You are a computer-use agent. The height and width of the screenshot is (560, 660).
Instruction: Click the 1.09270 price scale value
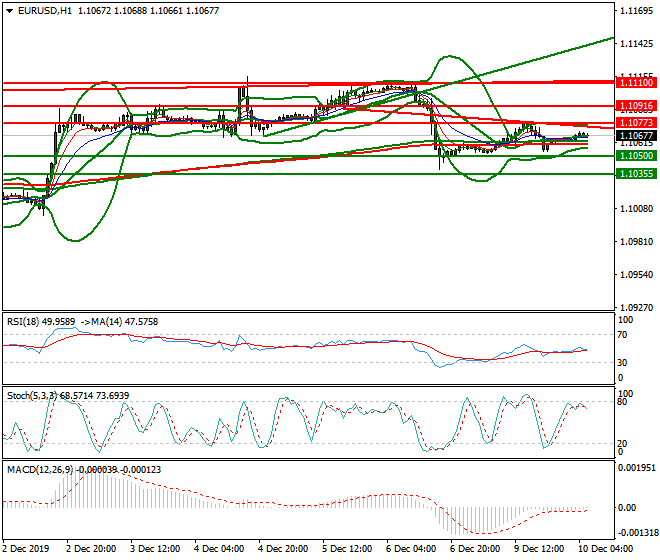click(636, 308)
